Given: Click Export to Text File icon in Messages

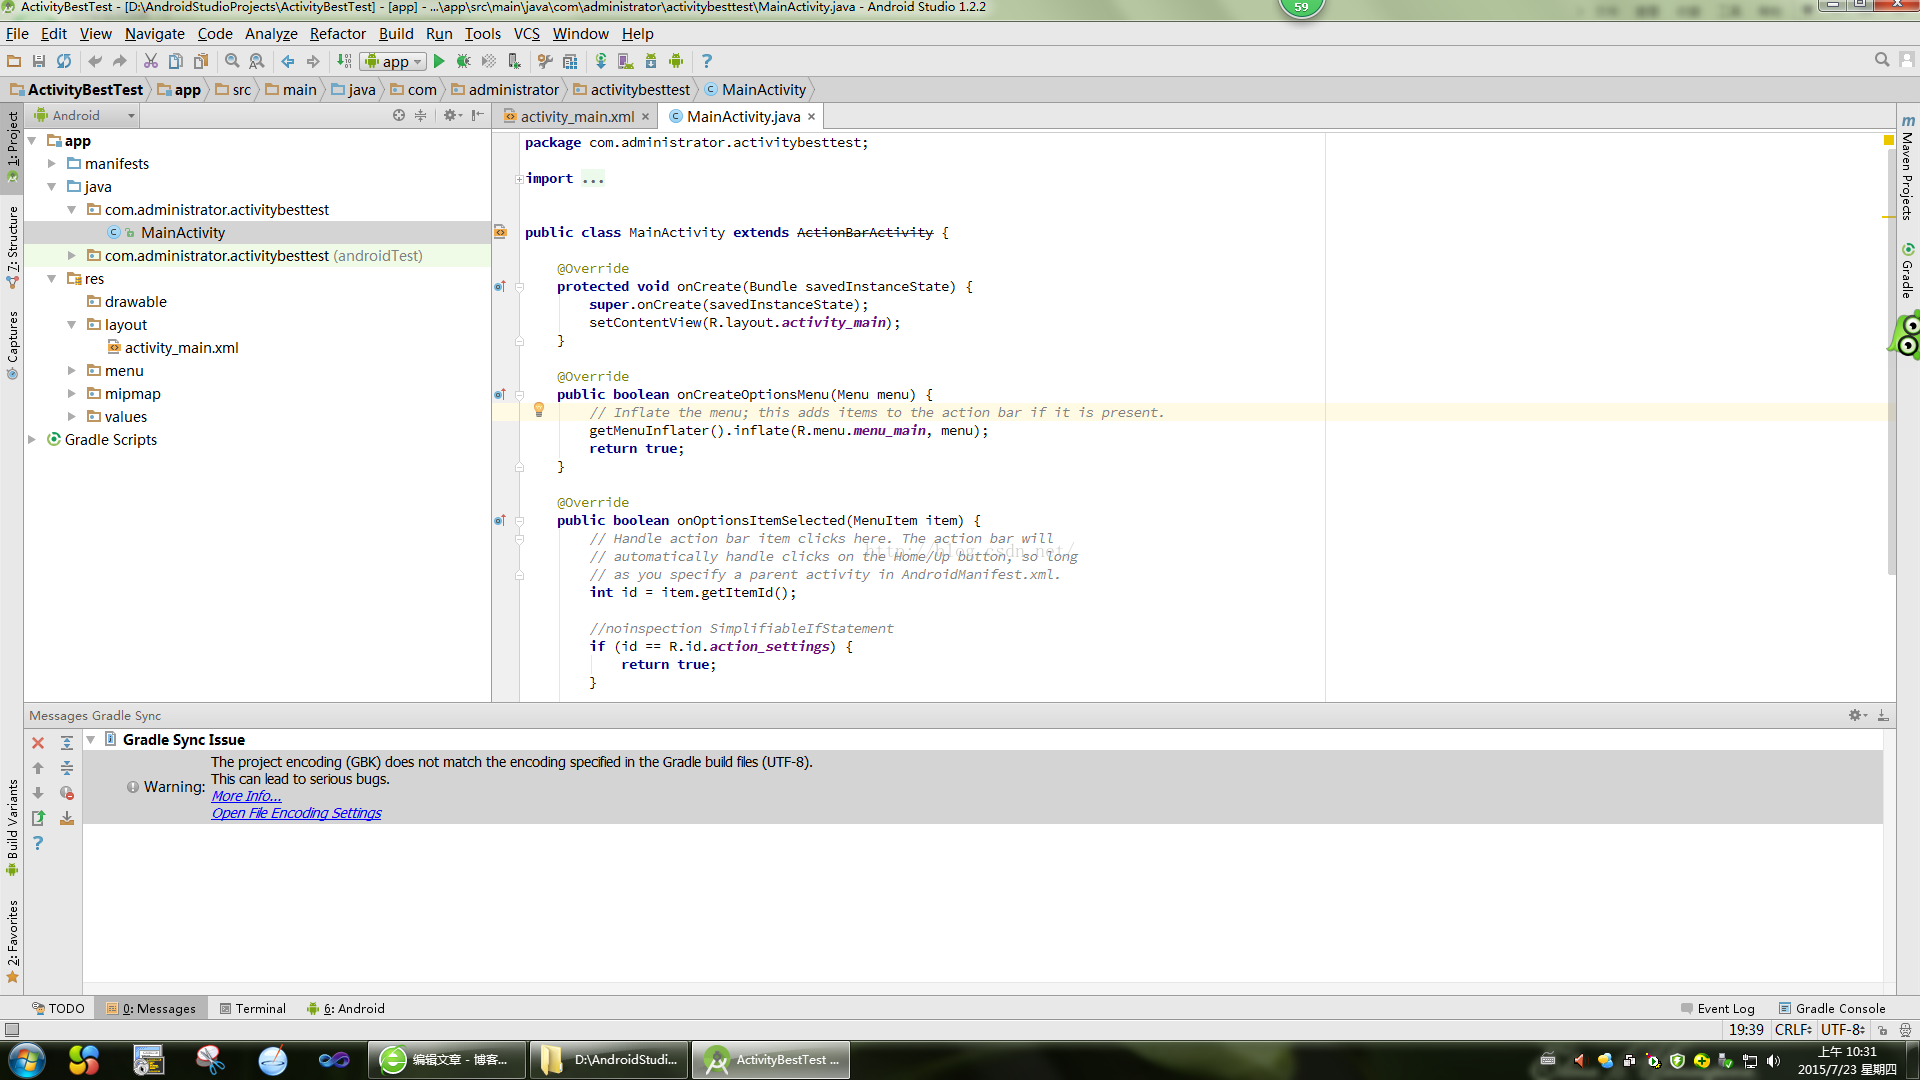Looking at the screenshot, I should [38, 818].
